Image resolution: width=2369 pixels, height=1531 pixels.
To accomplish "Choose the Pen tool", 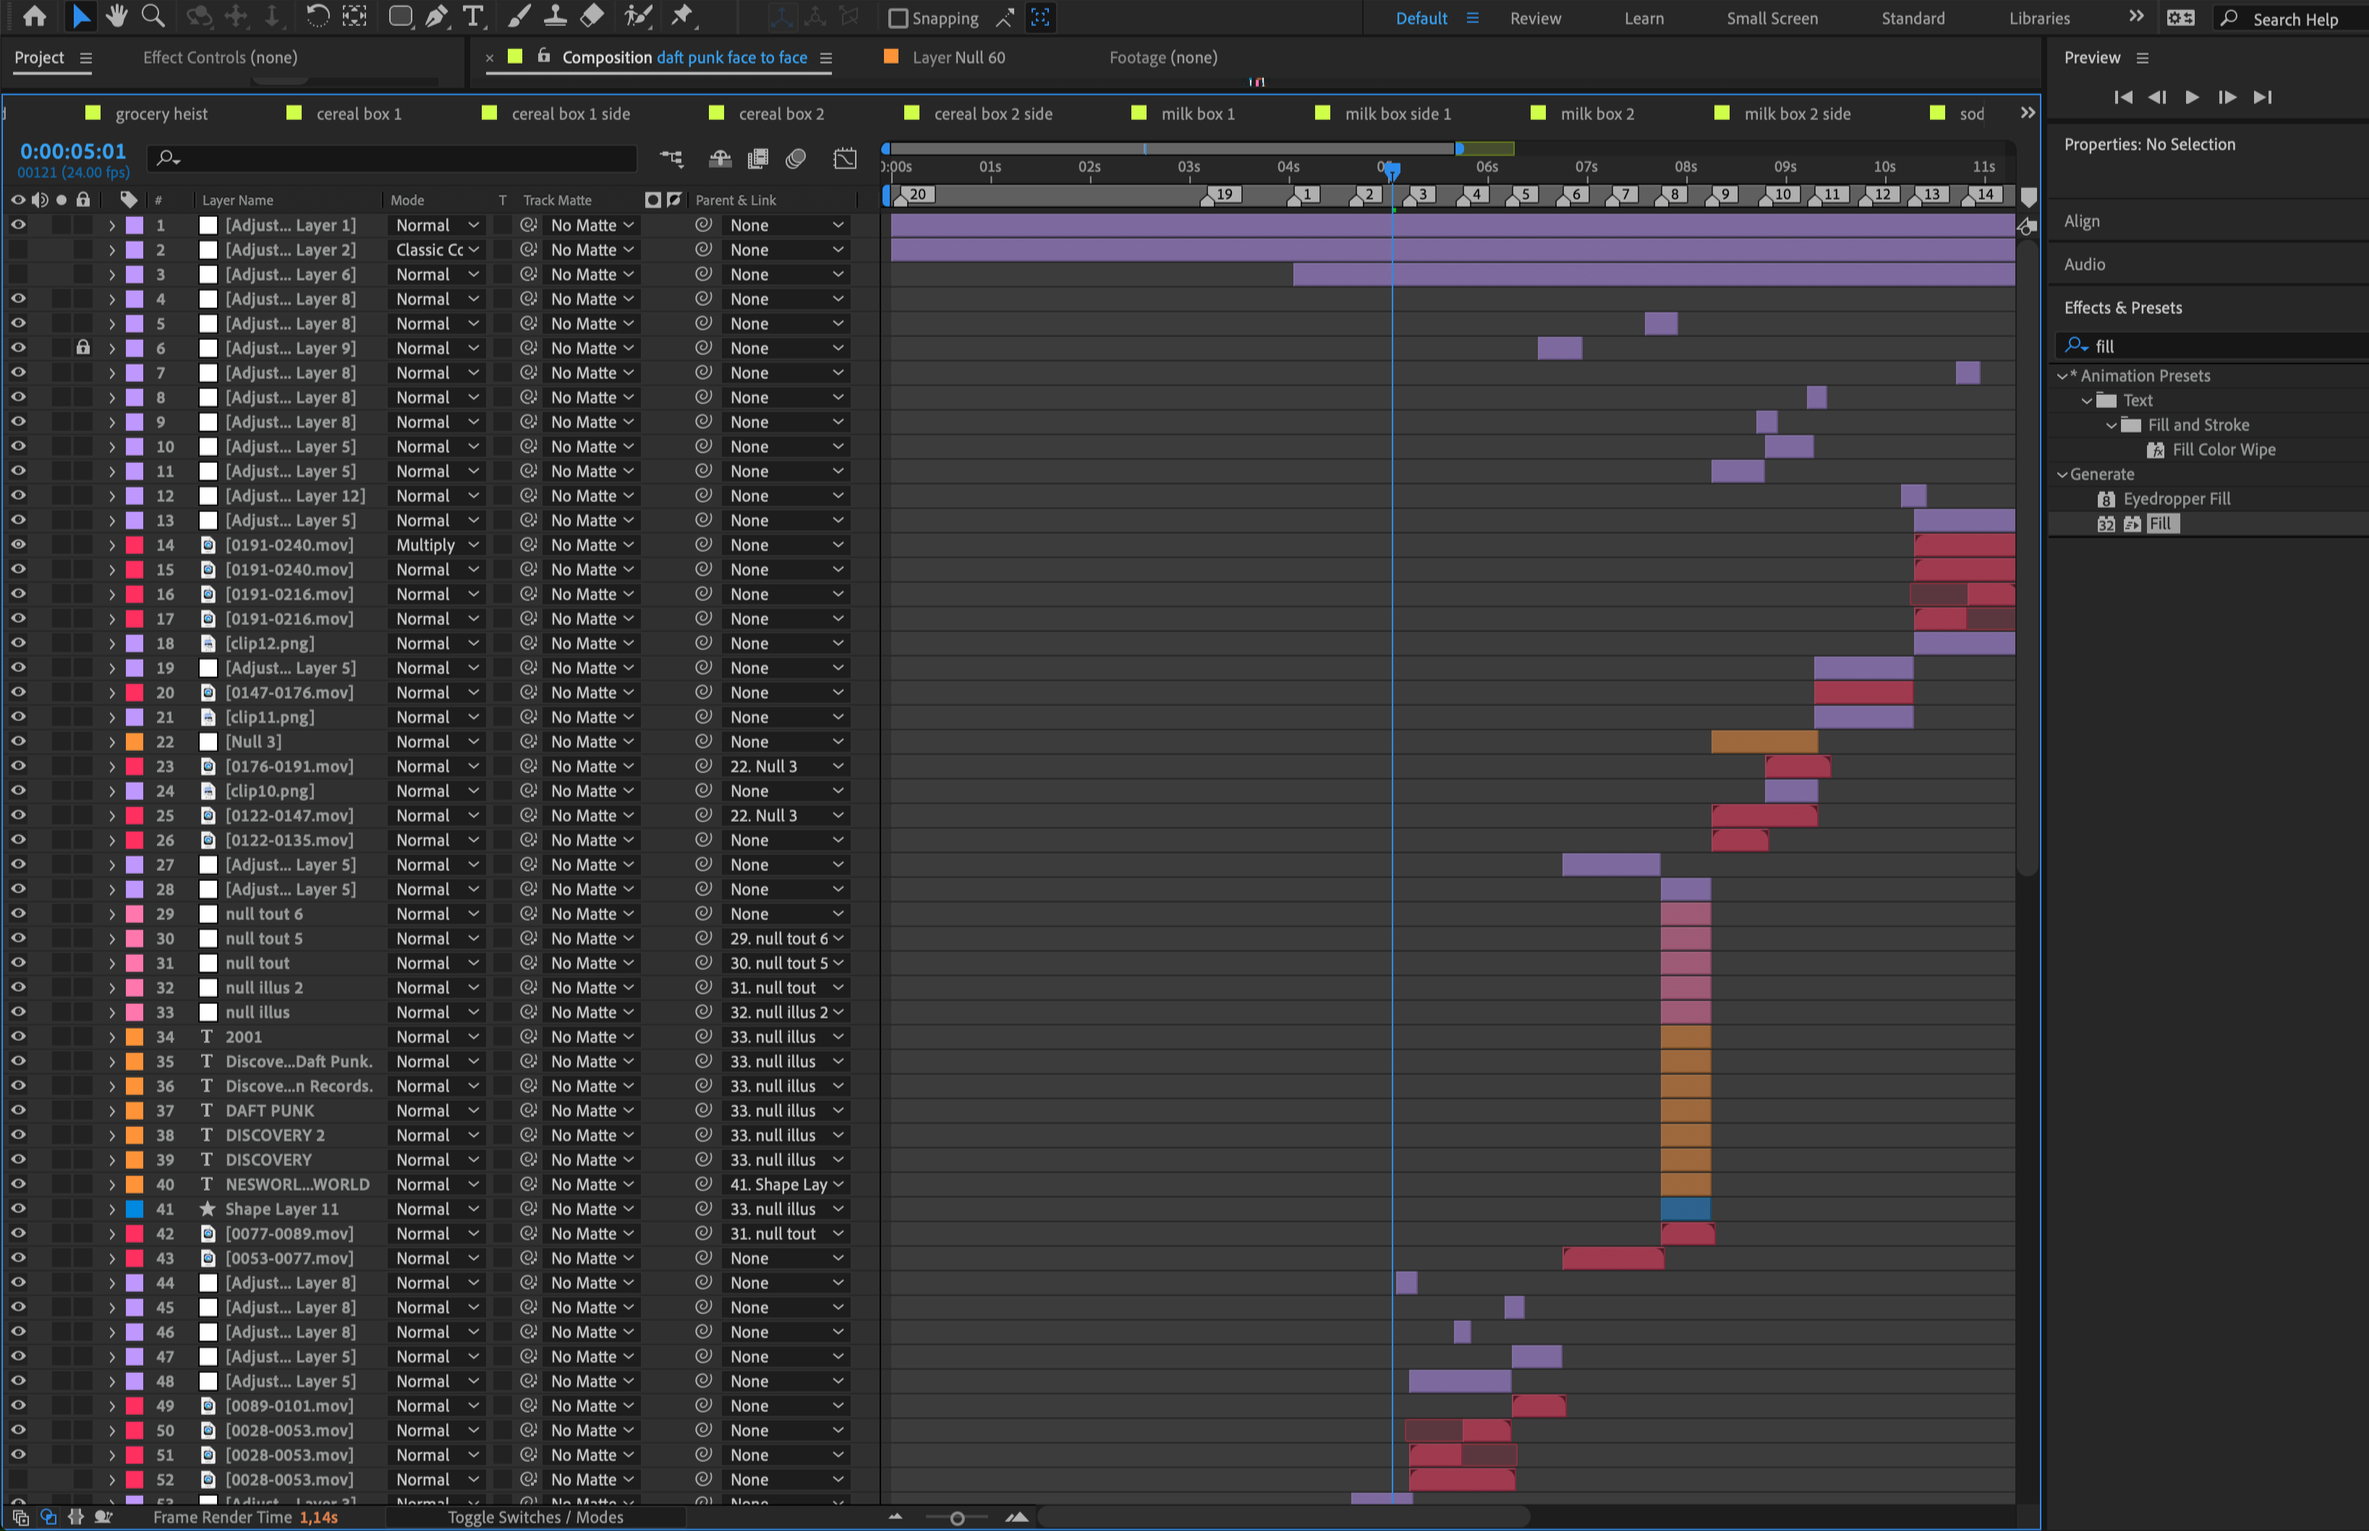I will [x=436, y=16].
